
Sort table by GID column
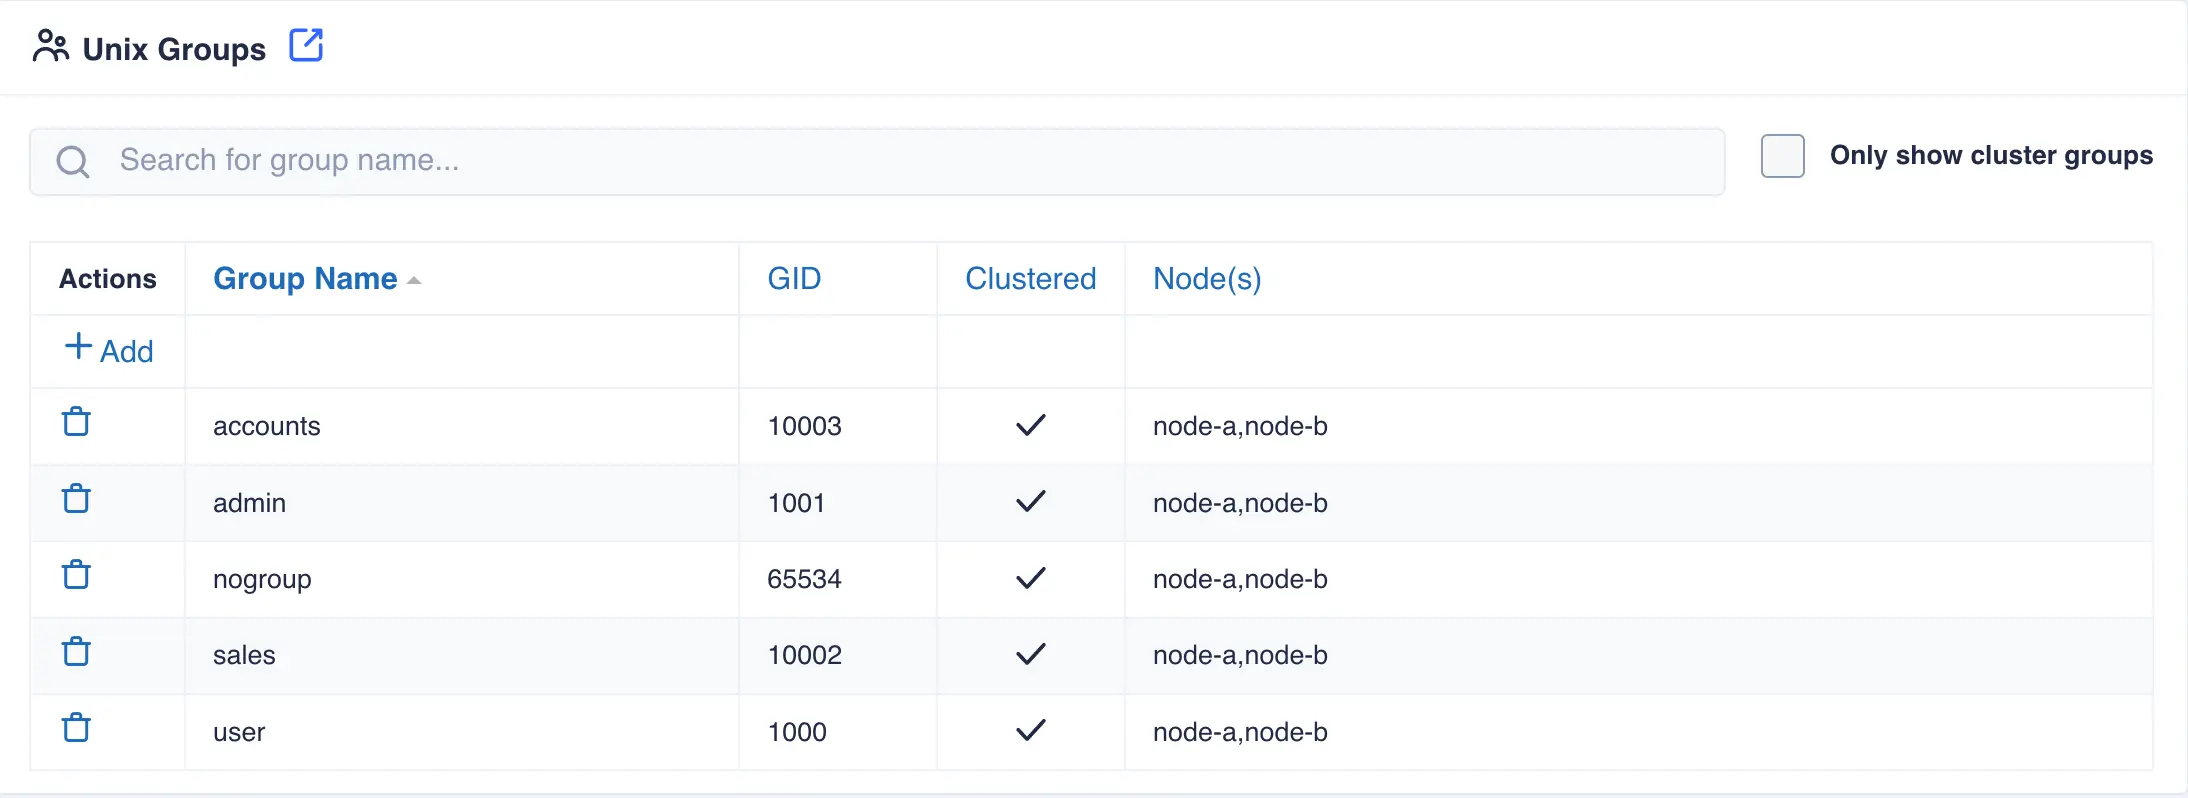pyautogui.click(x=794, y=279)
